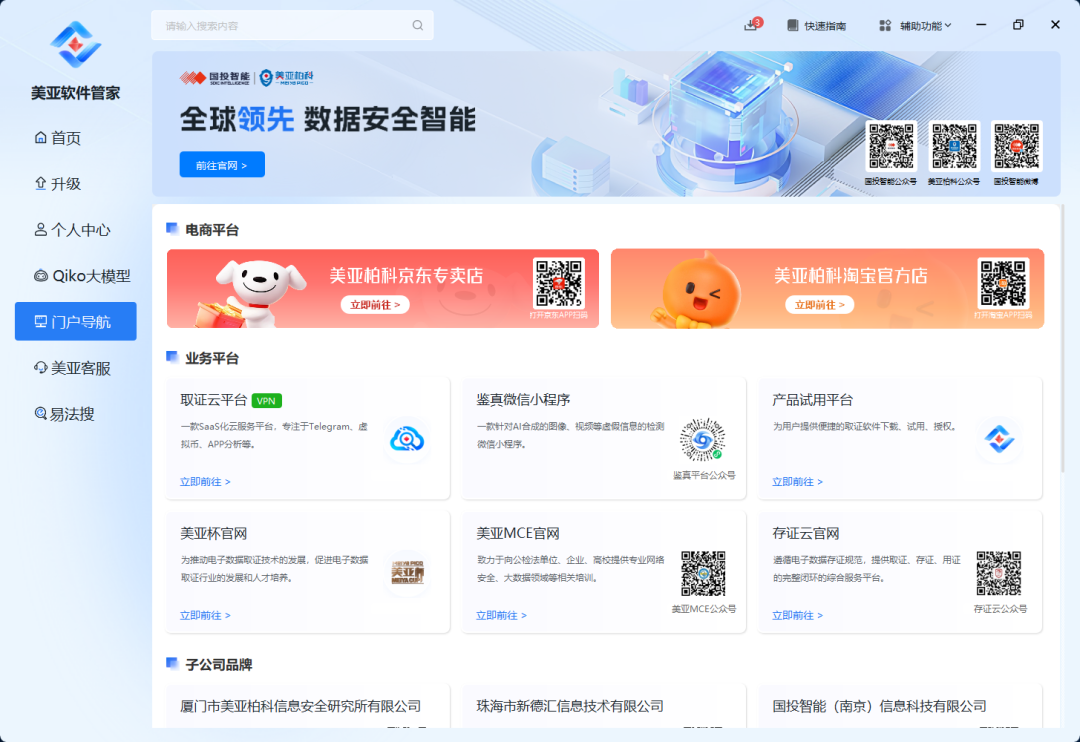This screenshot has width=1080, height=742.
Task: Click the 存证云公众号 QR code
Action: coord(999,573)
